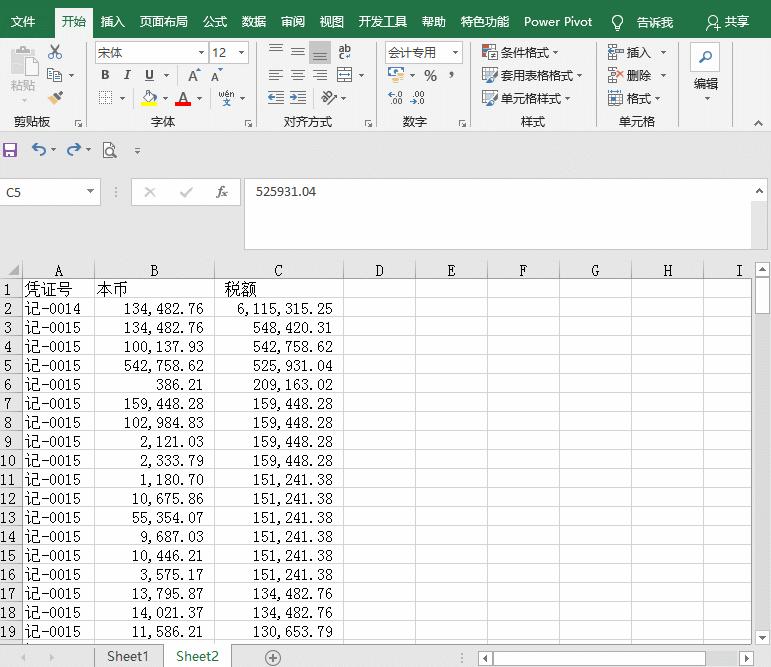Click 插入 insert cells button
Screen dimensions: 771x667
629,52
